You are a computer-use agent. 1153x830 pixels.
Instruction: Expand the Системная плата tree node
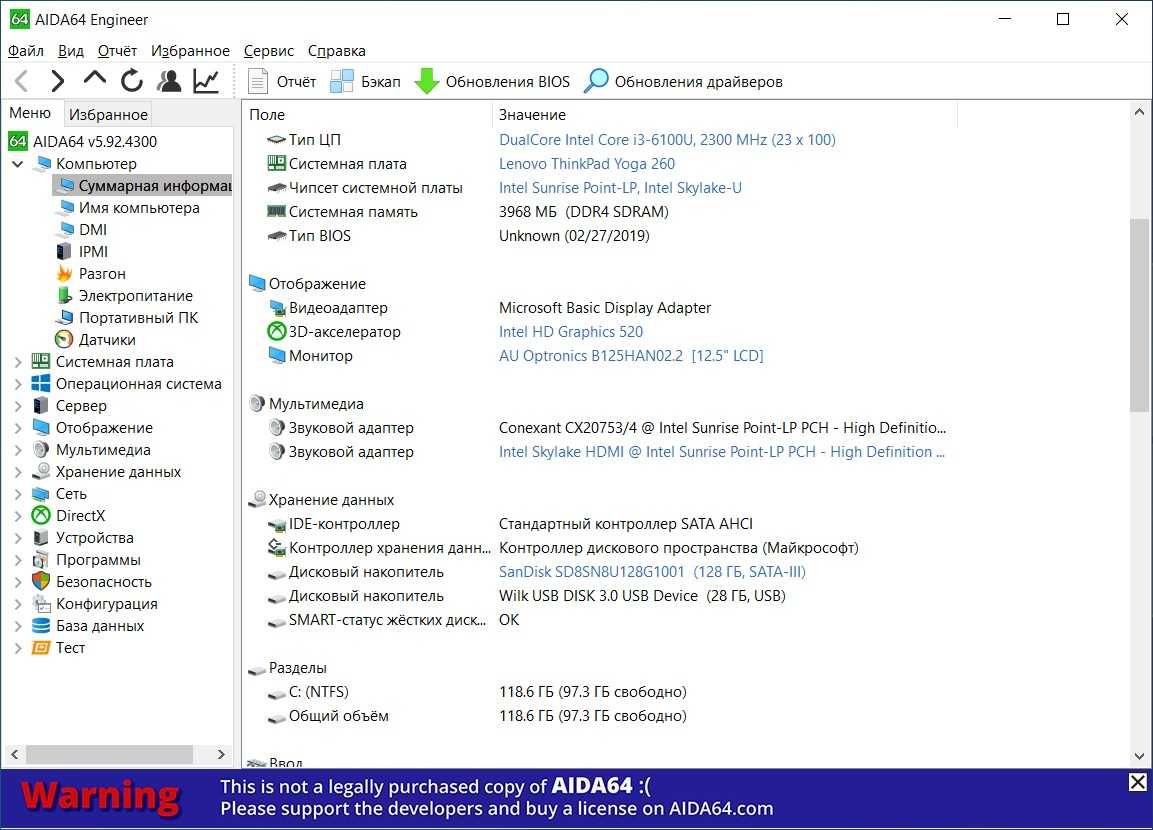coord(18,362)
